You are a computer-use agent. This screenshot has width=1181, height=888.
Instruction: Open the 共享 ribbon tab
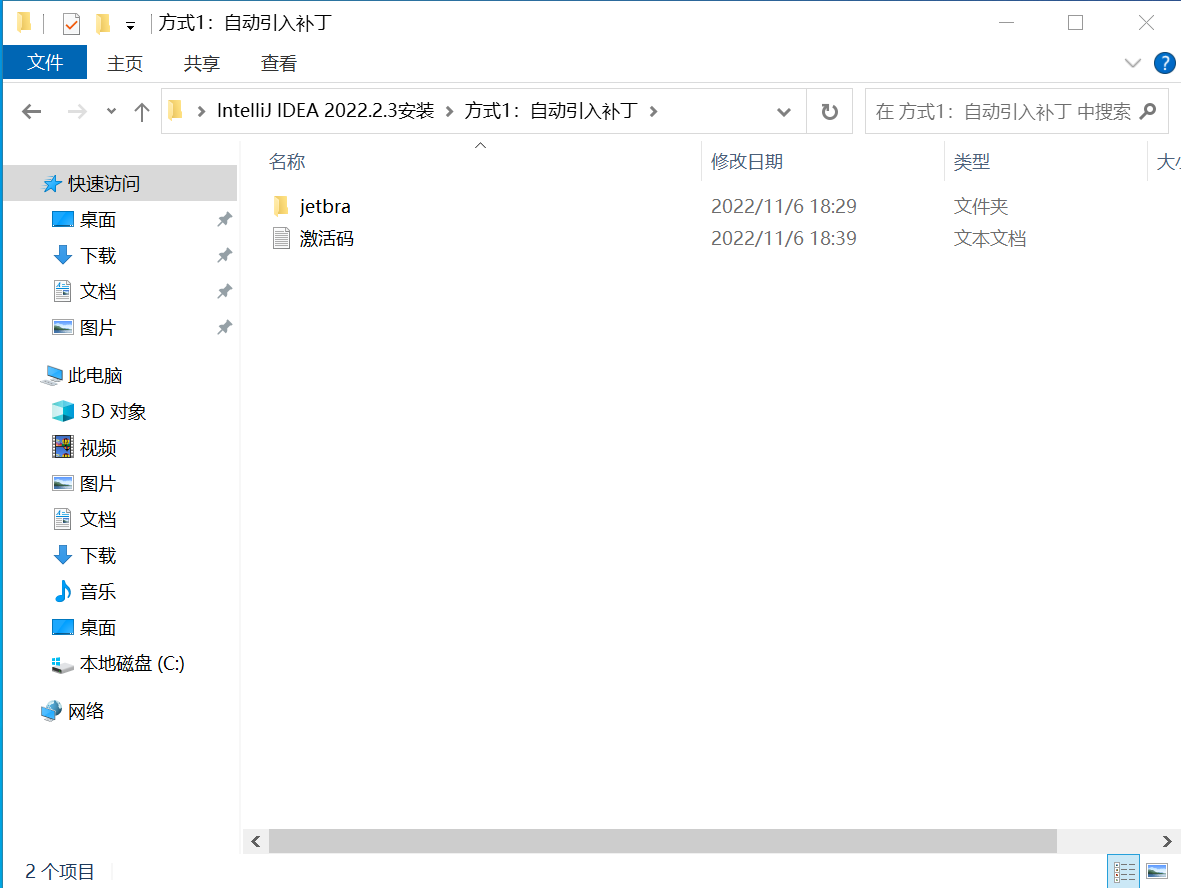coord(201,63)
